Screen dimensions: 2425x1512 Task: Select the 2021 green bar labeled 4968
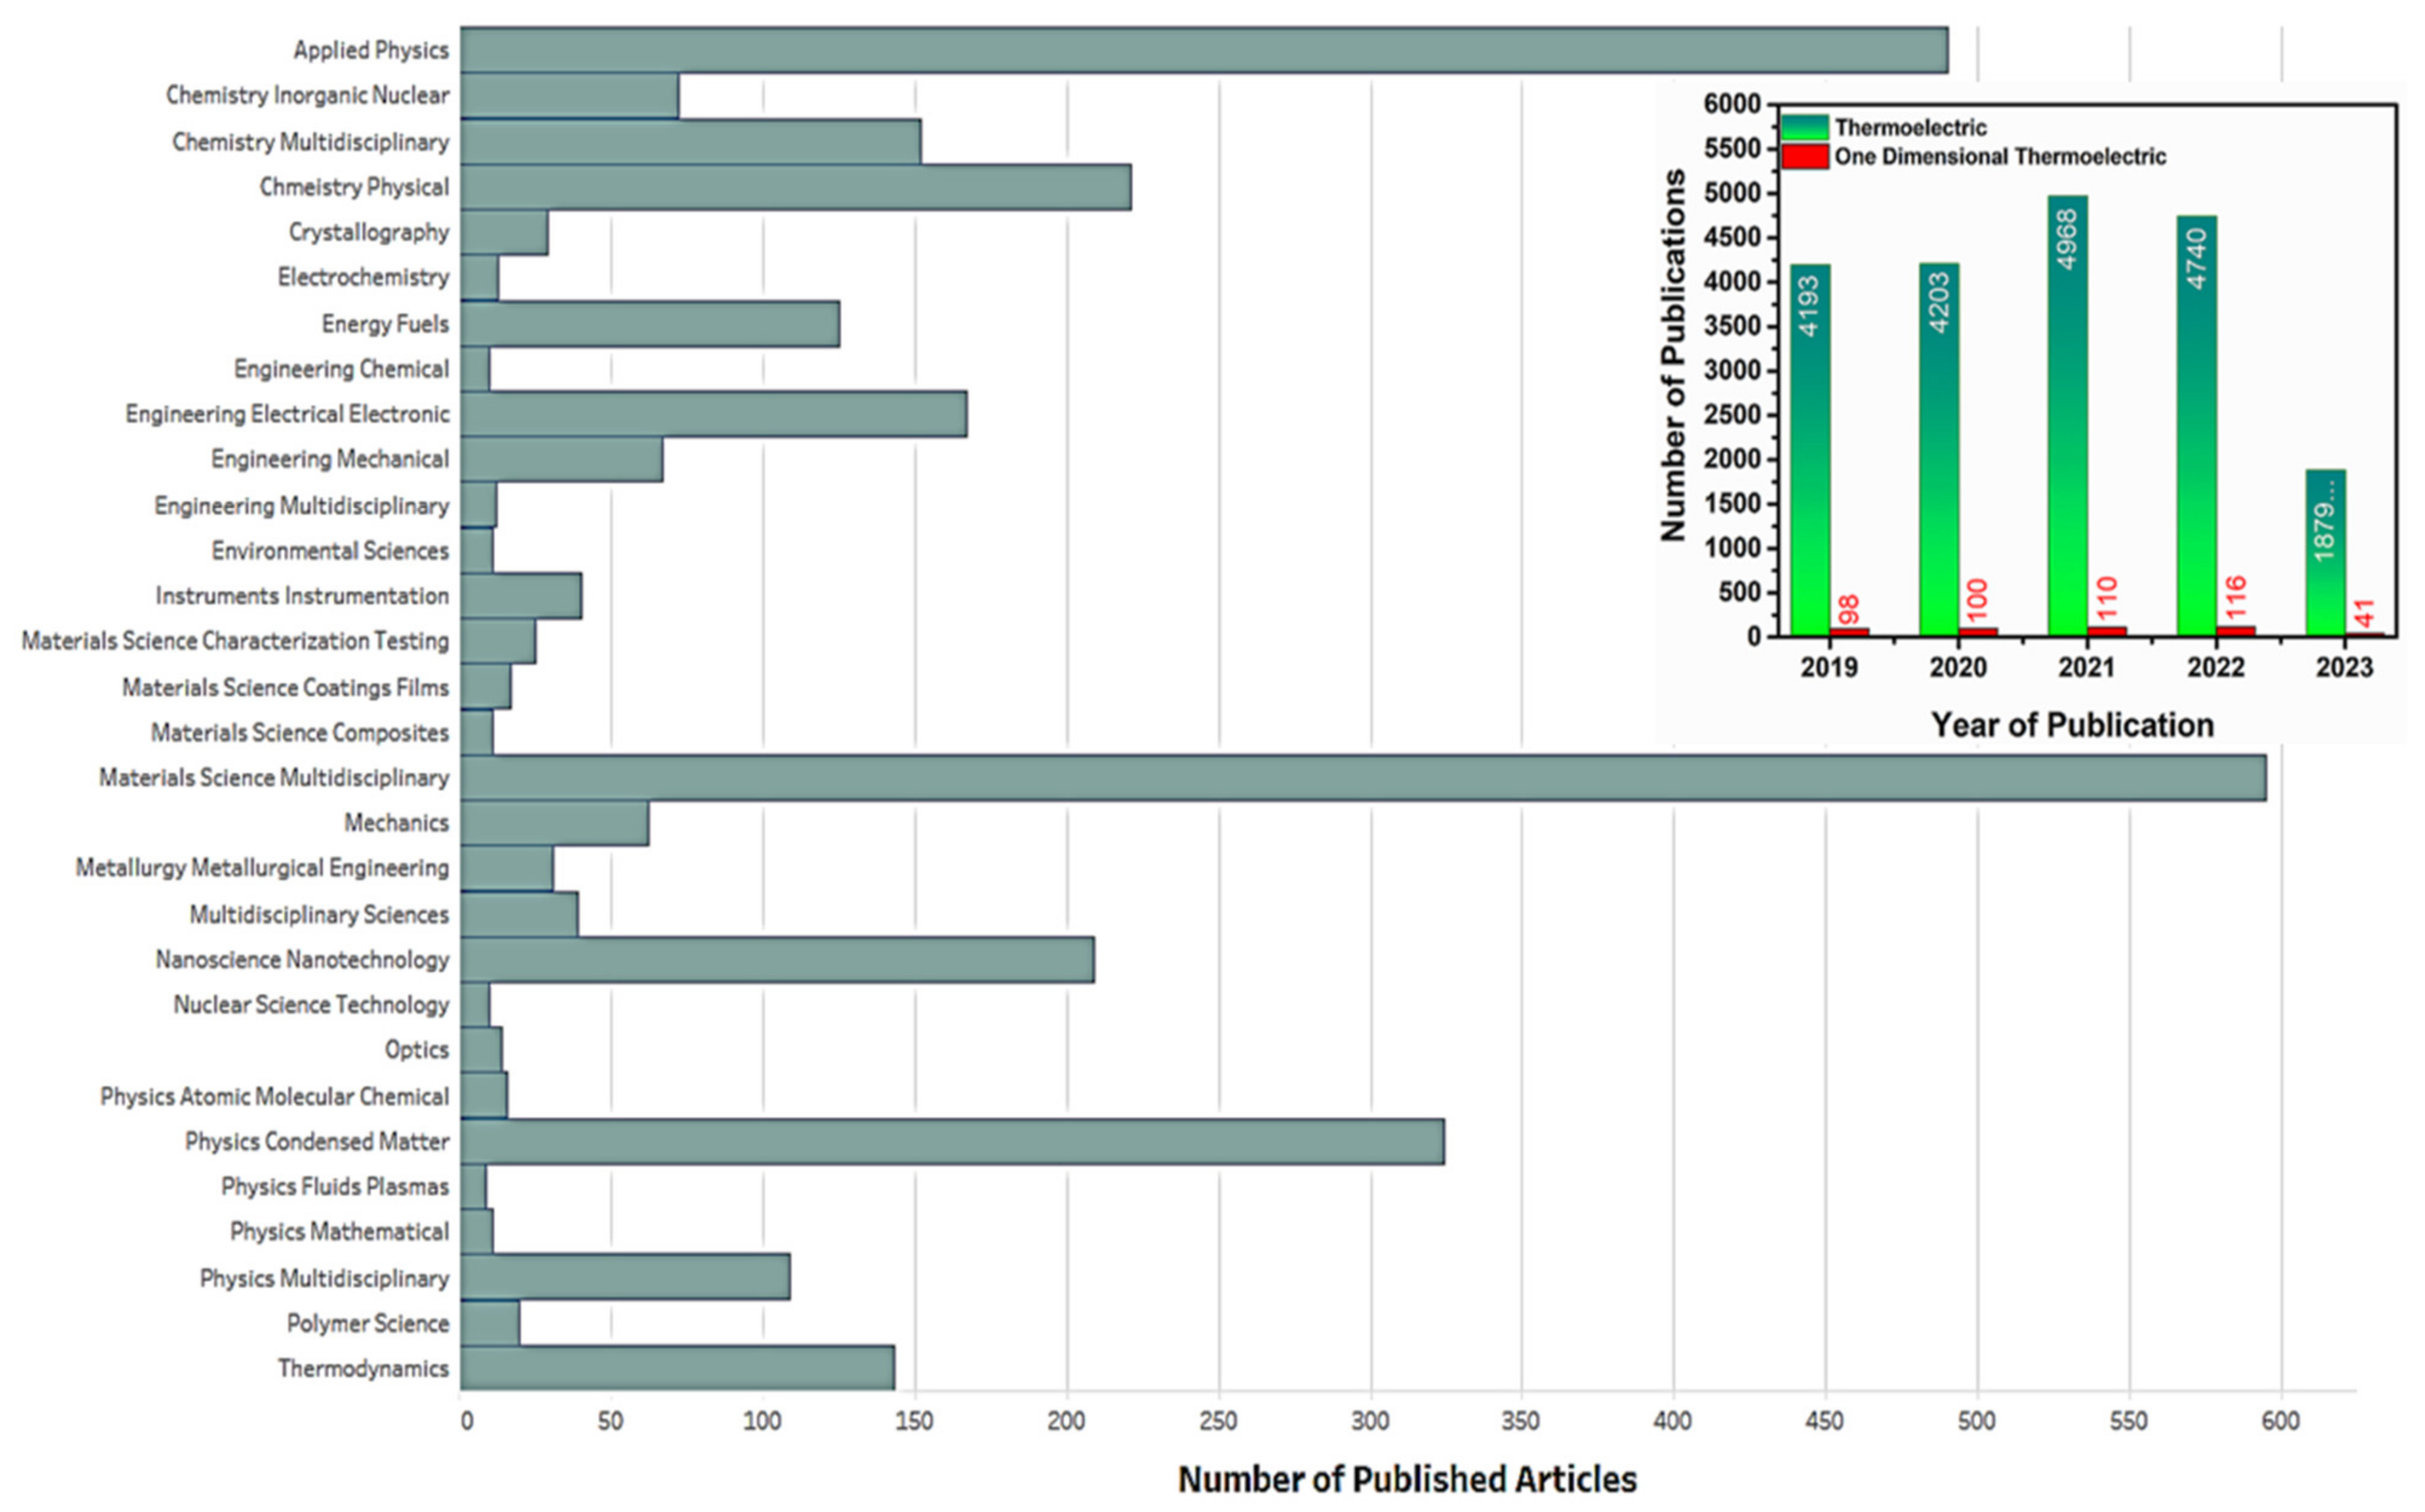pyautogui.click(x=2067, y=415)
